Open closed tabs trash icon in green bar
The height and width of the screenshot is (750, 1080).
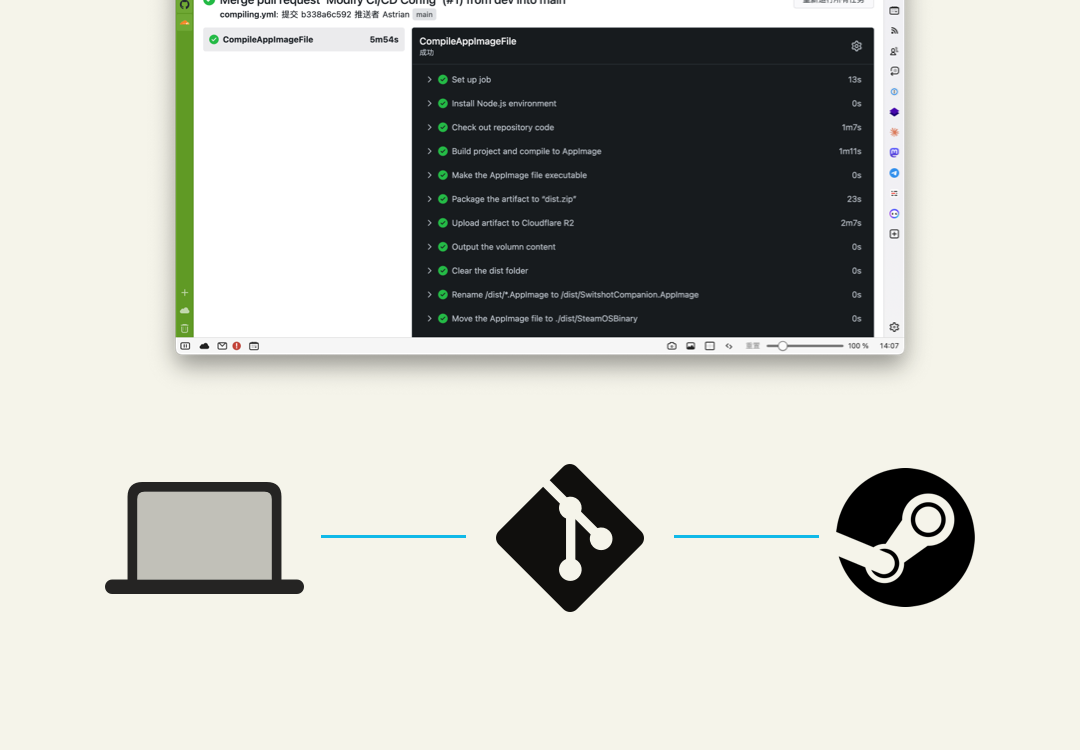pos(185,329)
